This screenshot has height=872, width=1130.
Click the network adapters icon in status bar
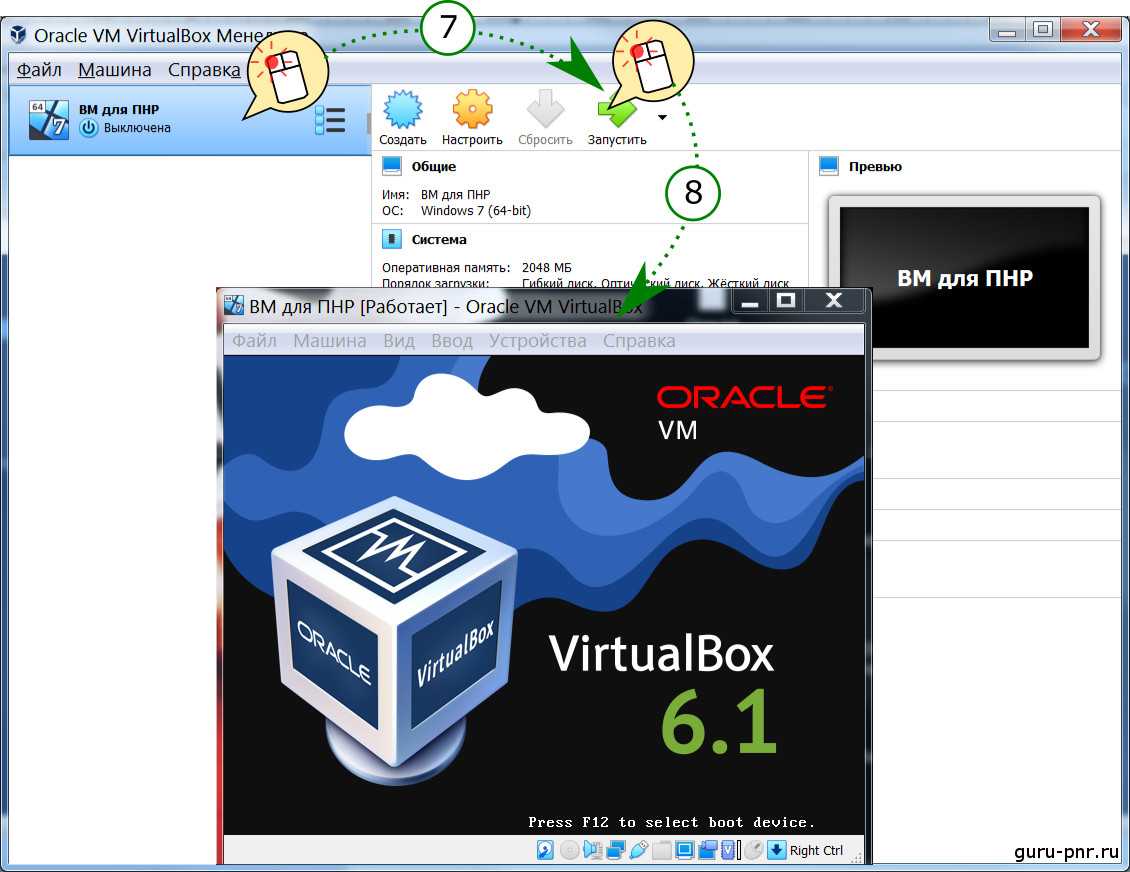[x=615, y=850]
